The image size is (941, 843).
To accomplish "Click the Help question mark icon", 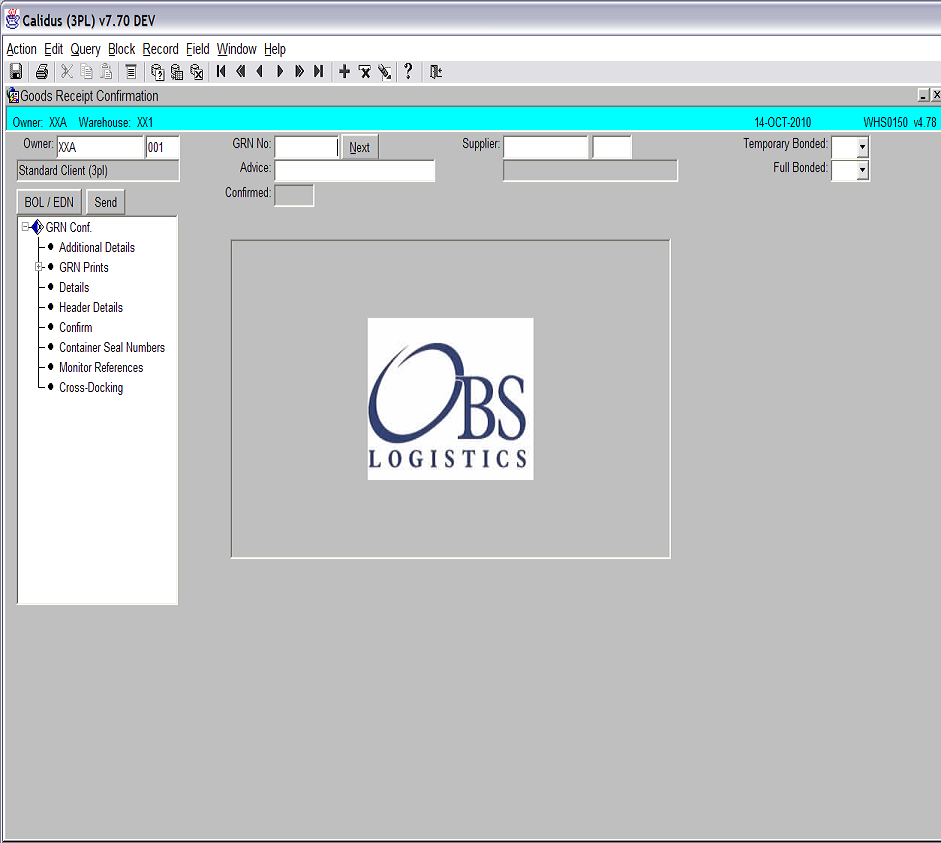I will 409,71.
